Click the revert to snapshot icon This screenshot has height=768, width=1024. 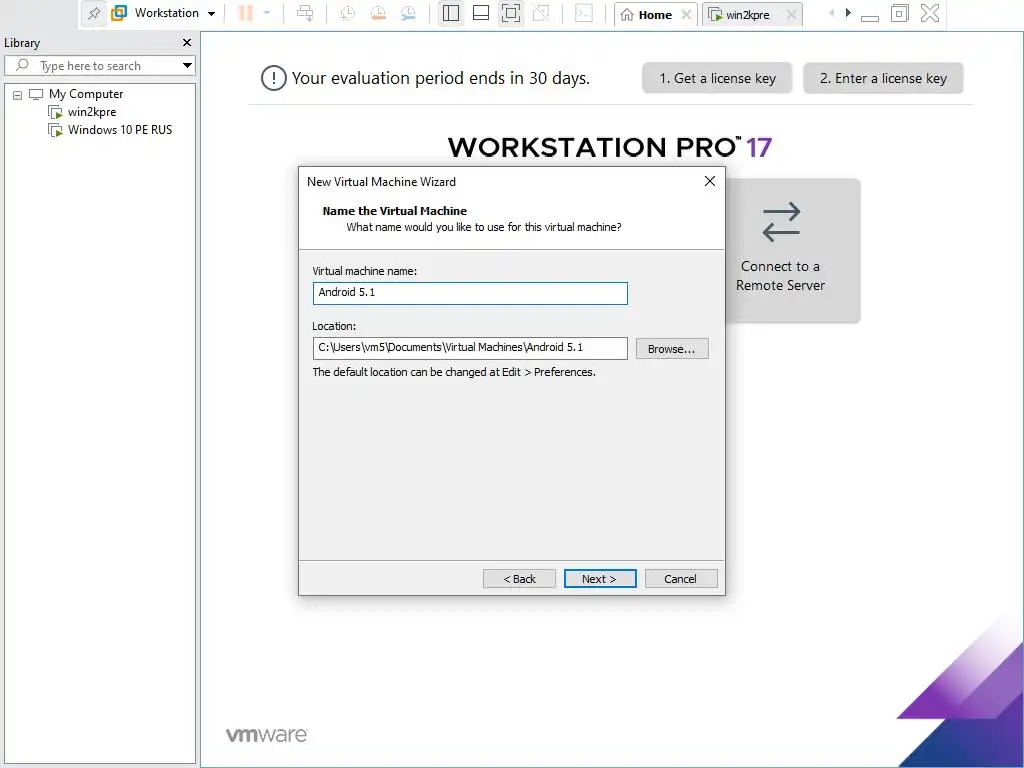(x=377, y=13)
